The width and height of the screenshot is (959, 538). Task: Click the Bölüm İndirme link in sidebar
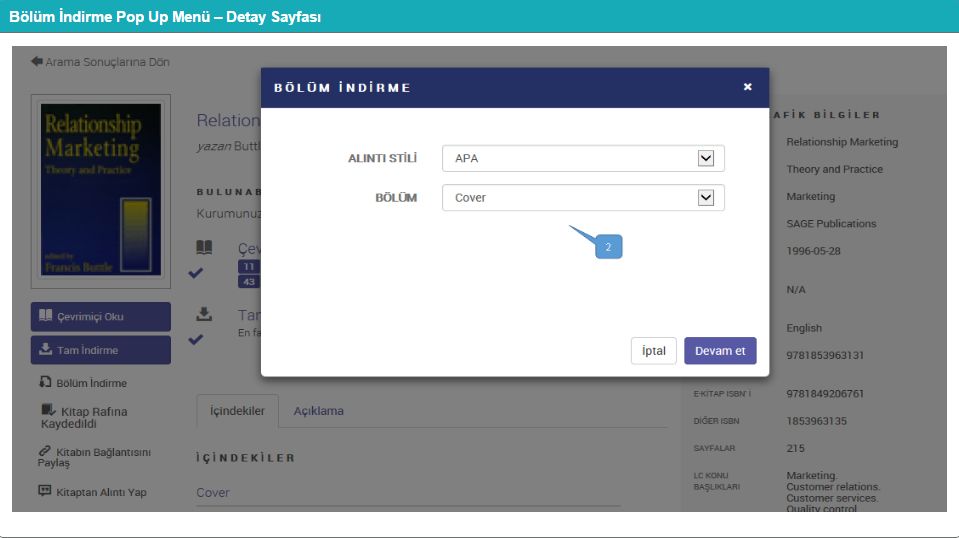(91, 383)
